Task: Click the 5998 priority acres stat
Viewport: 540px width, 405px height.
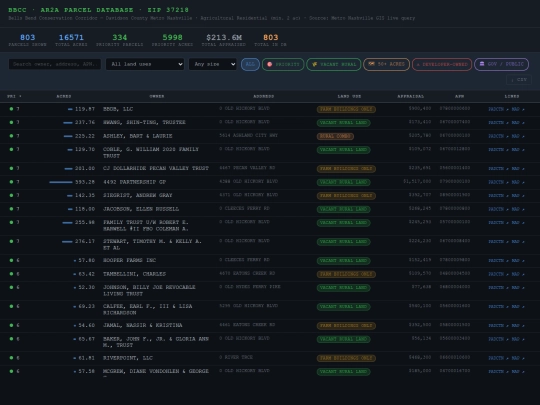Action: click(172, 40)
